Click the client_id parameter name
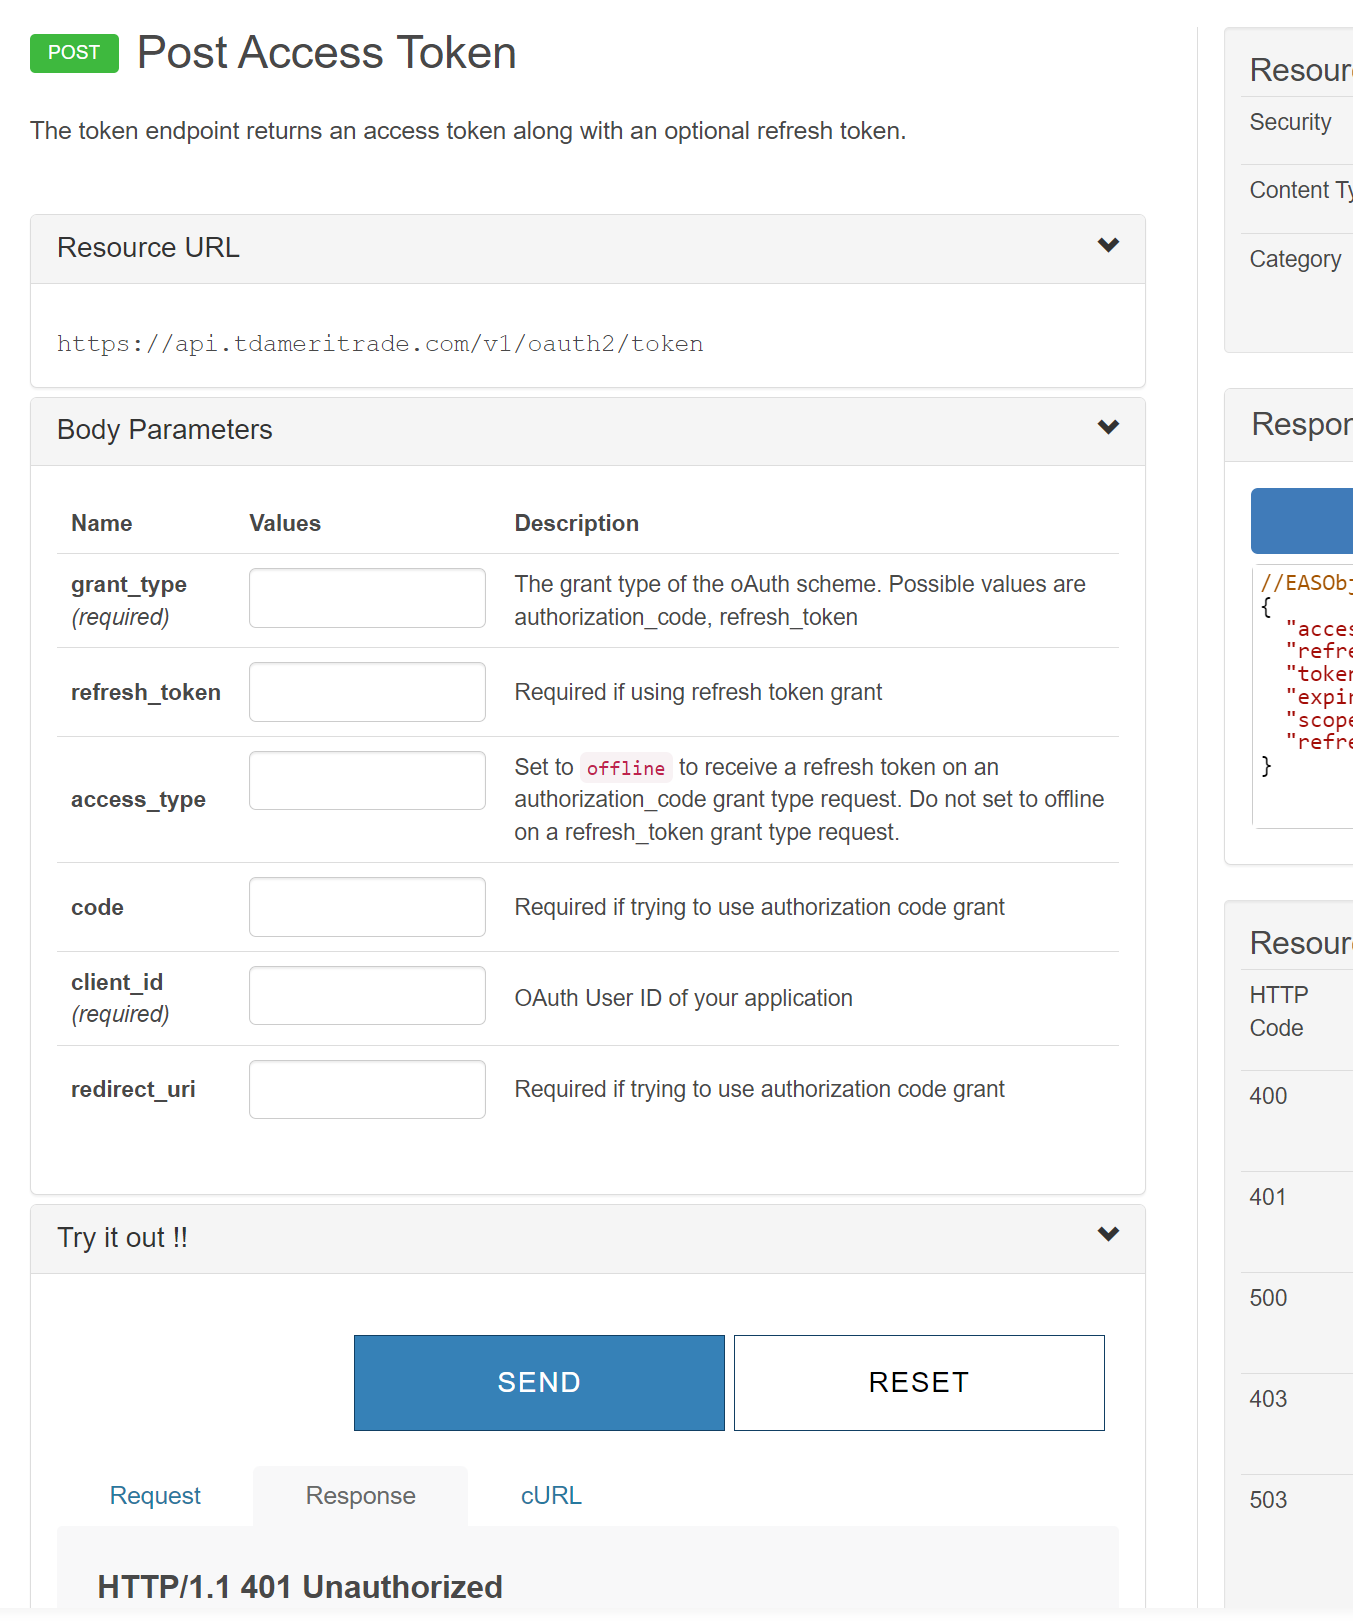The width and height of the screenshot is (1353, 1621). [117, 982]
